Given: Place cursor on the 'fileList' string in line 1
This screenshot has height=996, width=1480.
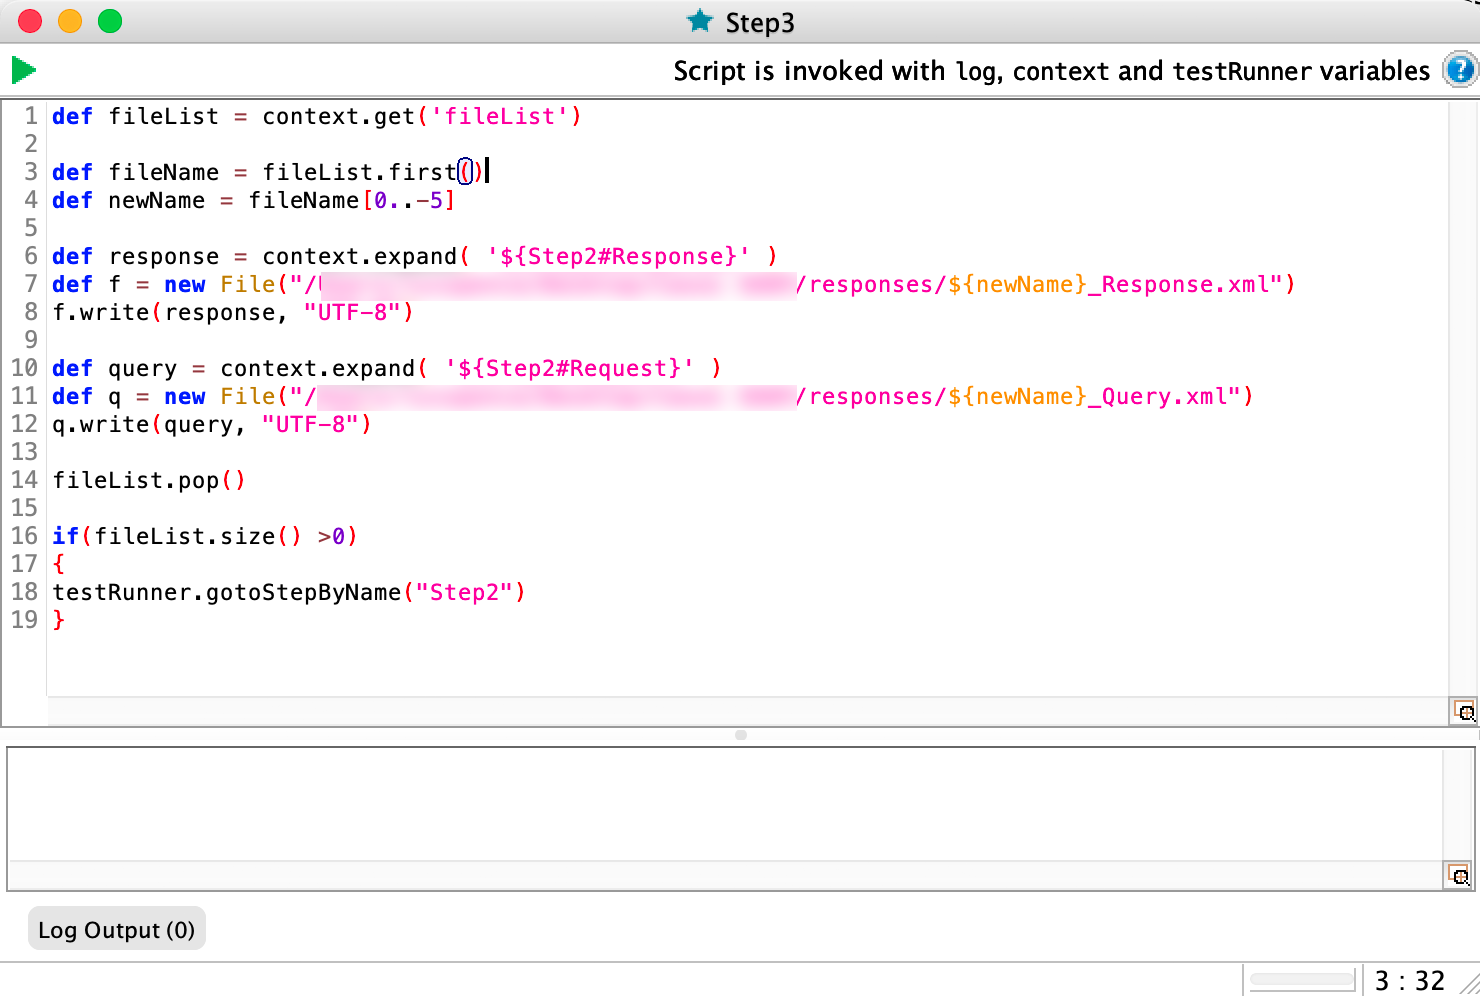Looking at the screenshot, I should 499,117.
